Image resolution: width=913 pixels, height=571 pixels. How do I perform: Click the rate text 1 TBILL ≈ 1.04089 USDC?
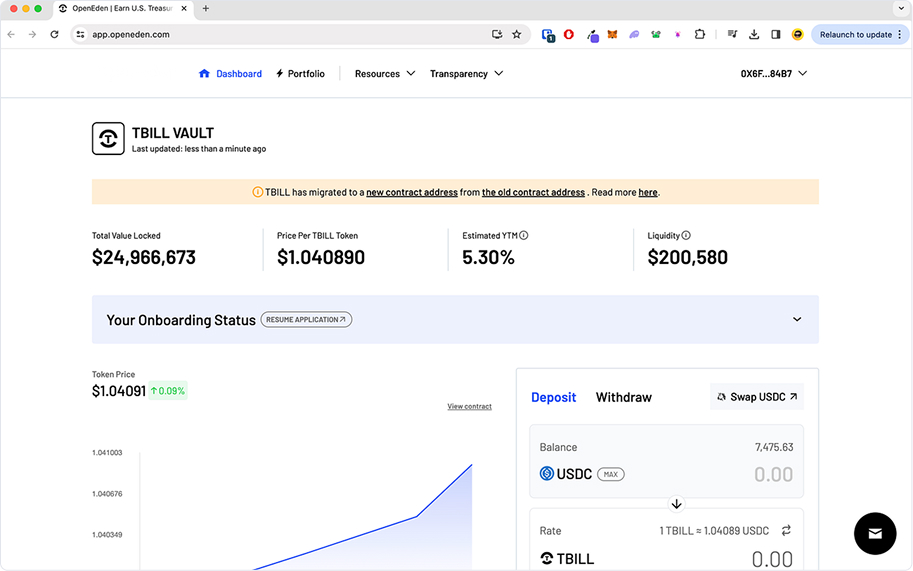click(714, 531)
